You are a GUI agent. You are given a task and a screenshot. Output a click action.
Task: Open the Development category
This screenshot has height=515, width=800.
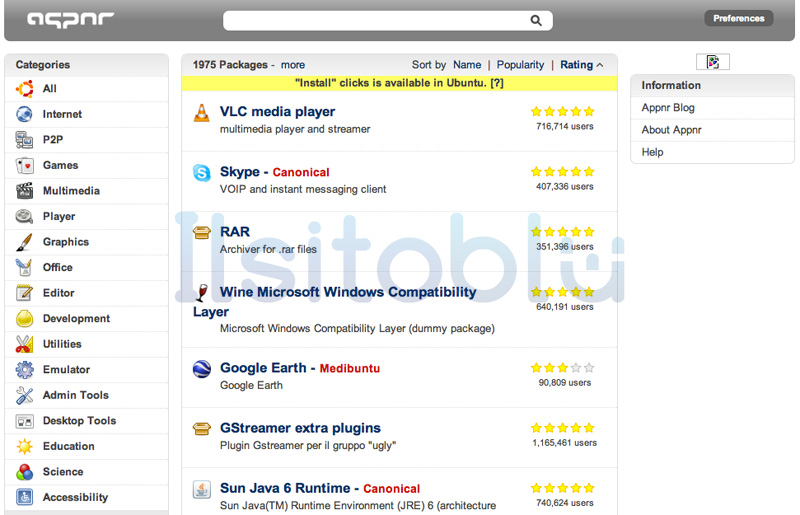(x=76, y=319)
